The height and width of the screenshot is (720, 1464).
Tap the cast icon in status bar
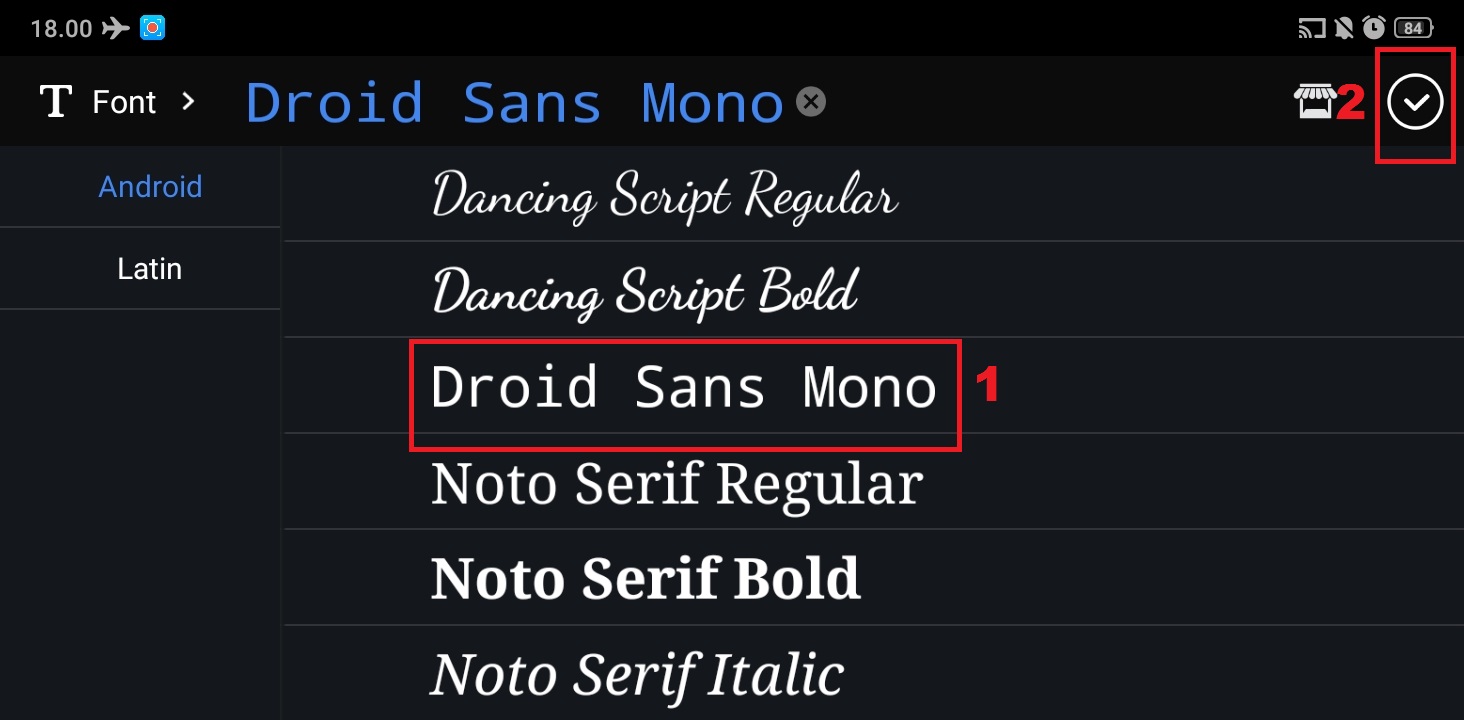point(1311,28)
